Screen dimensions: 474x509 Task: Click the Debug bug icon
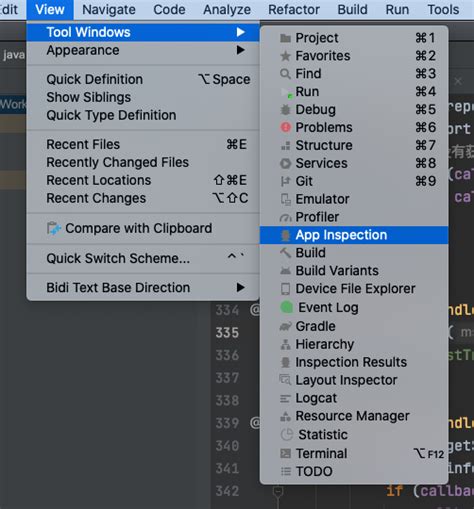[285, 110]
